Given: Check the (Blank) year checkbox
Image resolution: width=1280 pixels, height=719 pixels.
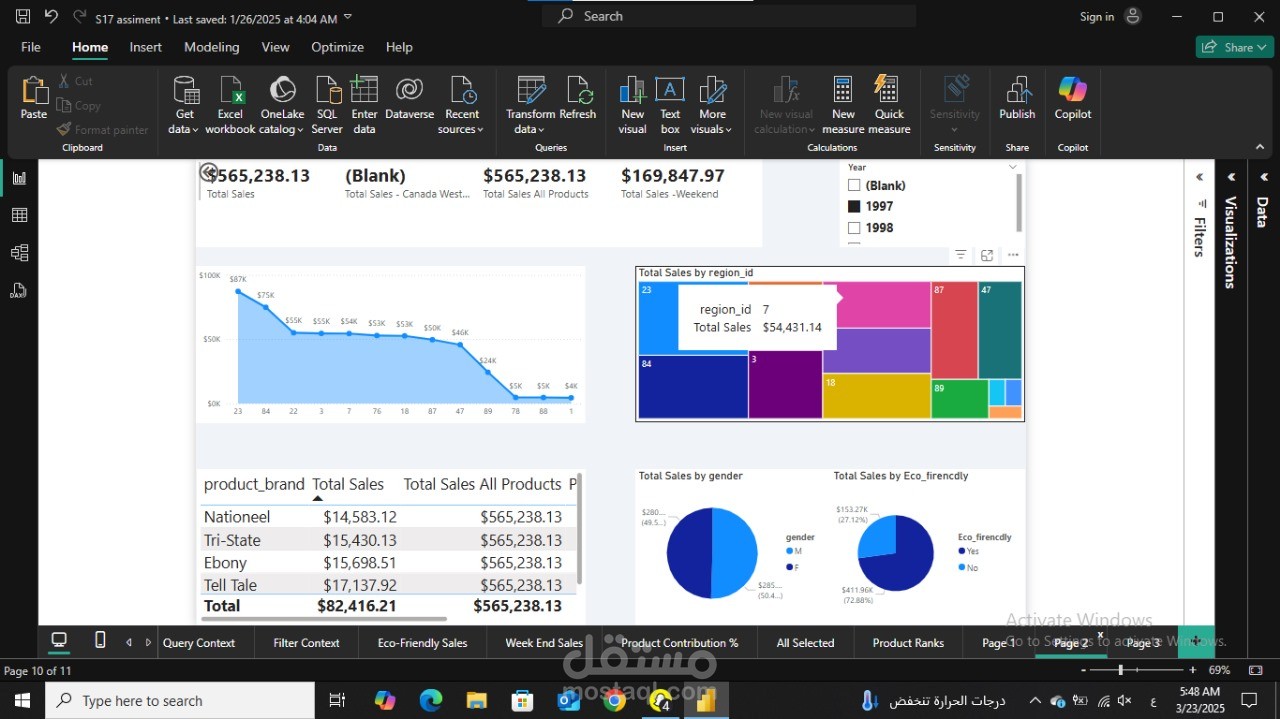Looking at the screenshot, I should pyautogui.click(x=854, y=185).
